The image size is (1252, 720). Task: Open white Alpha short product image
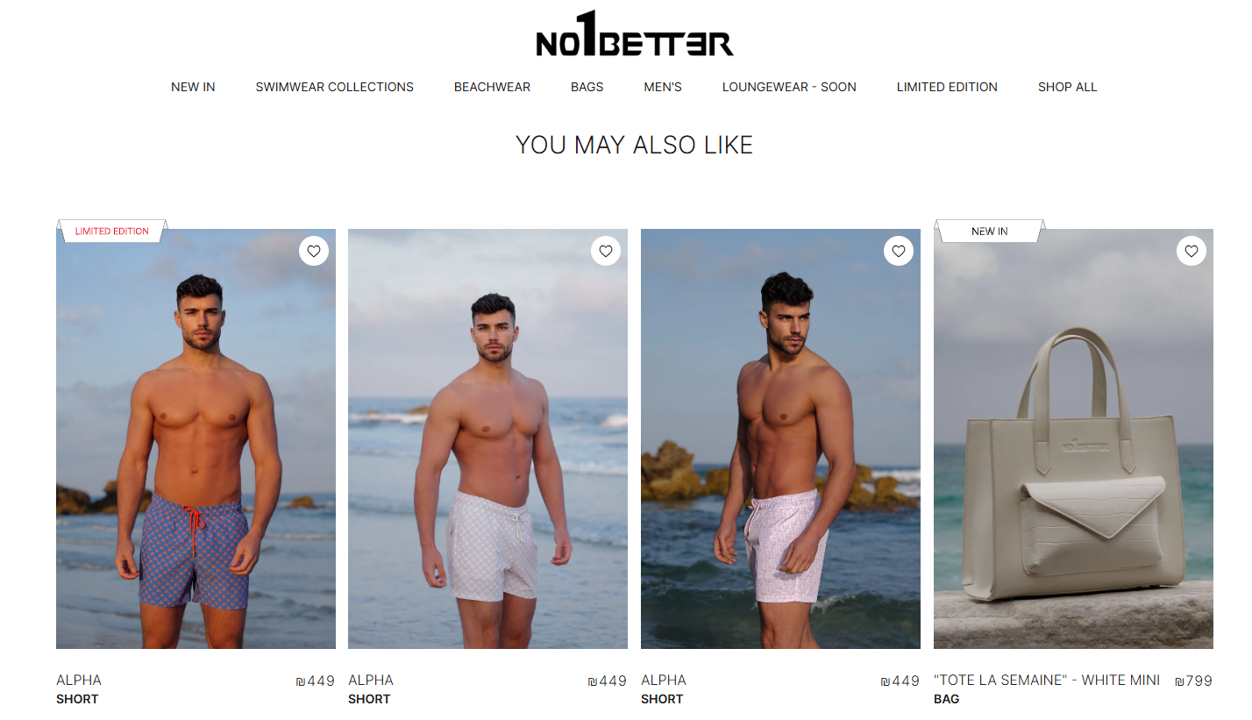(x=488, y=439)
